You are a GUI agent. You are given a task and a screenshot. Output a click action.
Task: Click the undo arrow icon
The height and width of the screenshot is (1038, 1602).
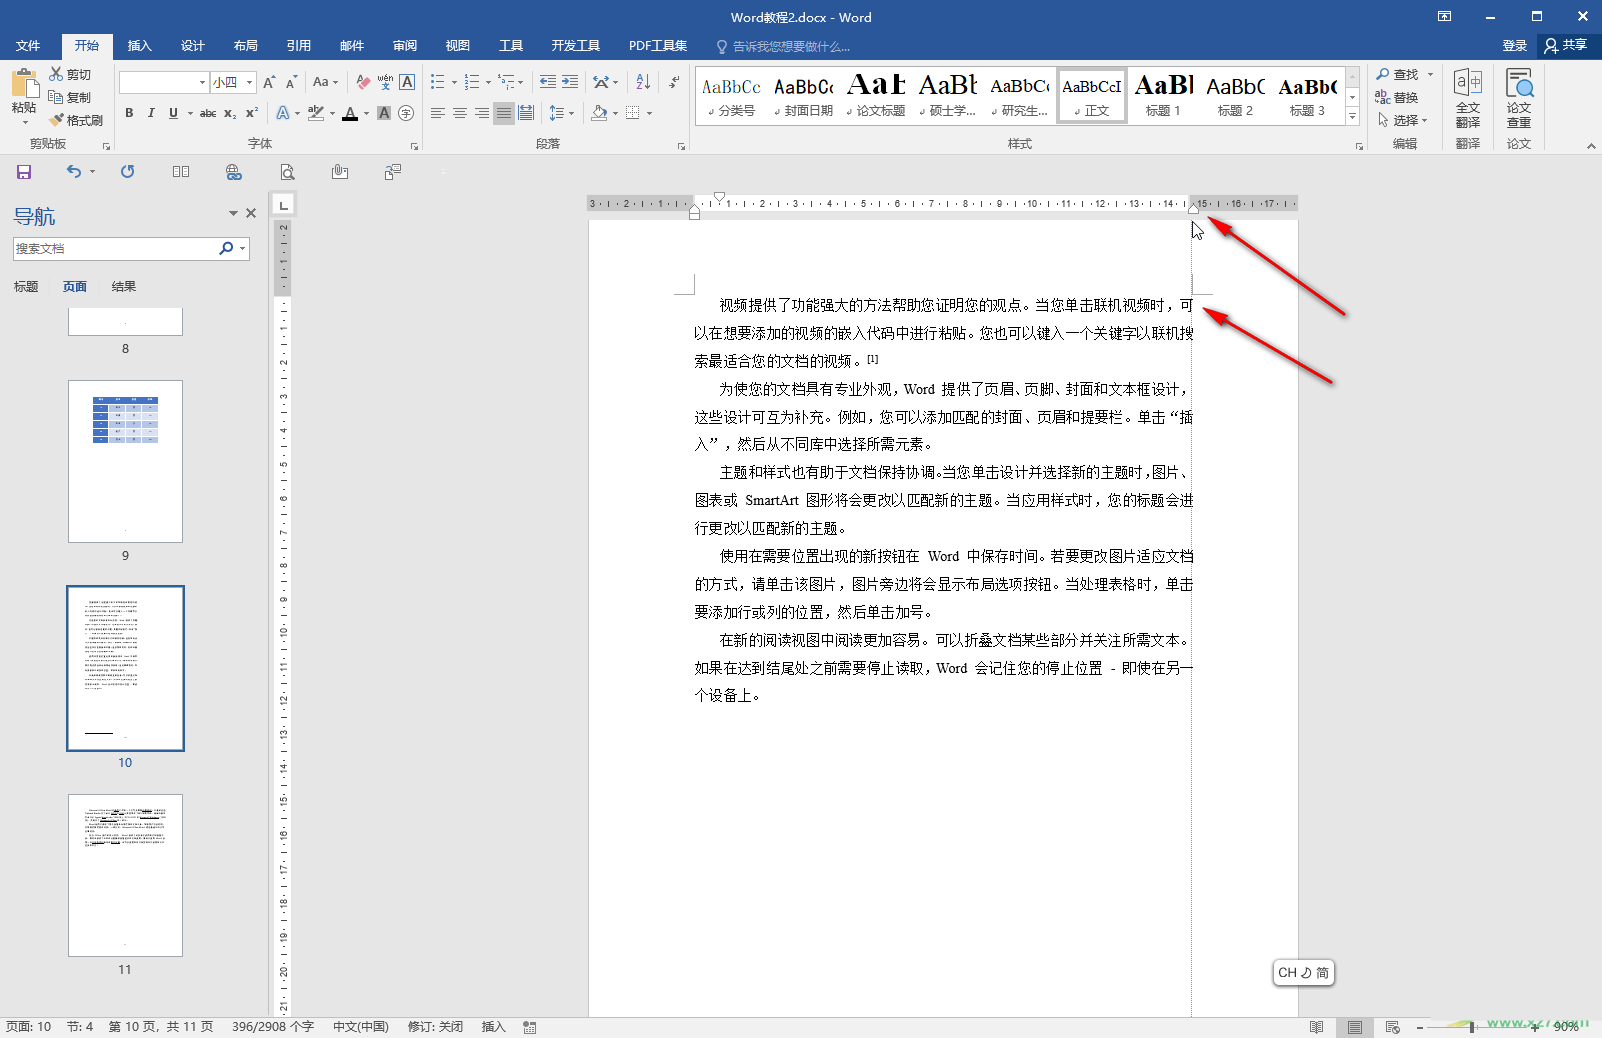click(x=74, y=172)
